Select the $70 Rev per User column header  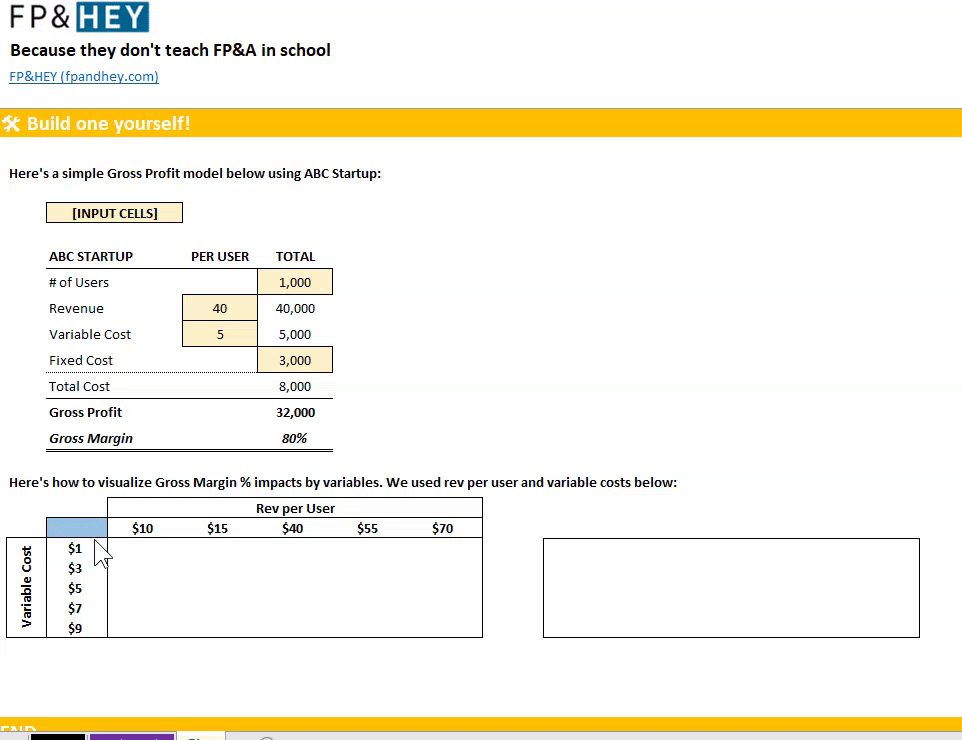click(442, 528)
